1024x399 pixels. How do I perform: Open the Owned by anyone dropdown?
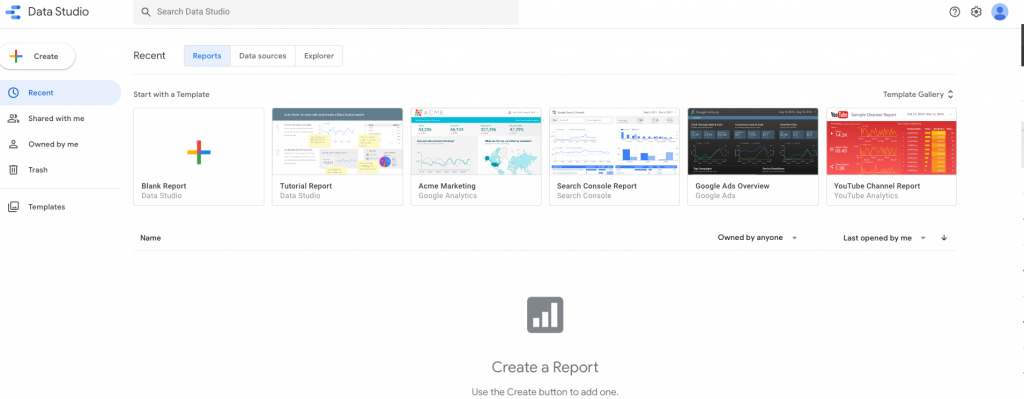click(x=758, y=238)
